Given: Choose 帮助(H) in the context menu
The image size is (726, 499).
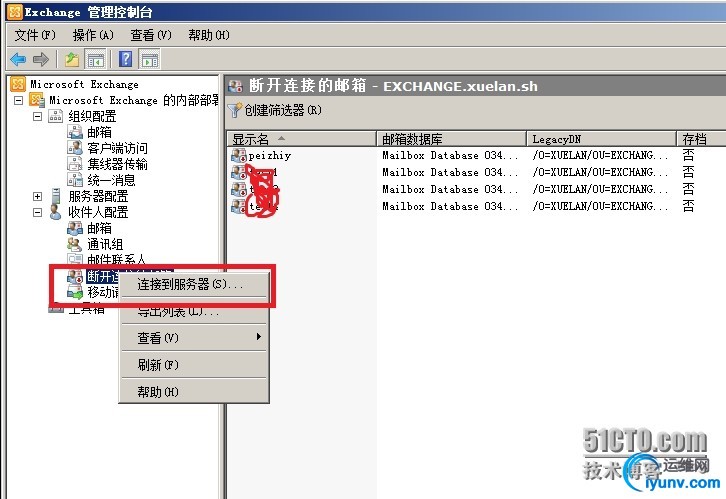Looking at the screenshot, I should click(194, 392).
